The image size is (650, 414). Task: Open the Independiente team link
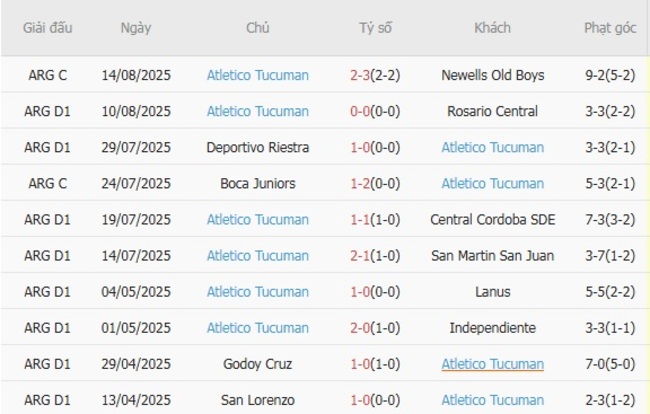click(492, 328)
